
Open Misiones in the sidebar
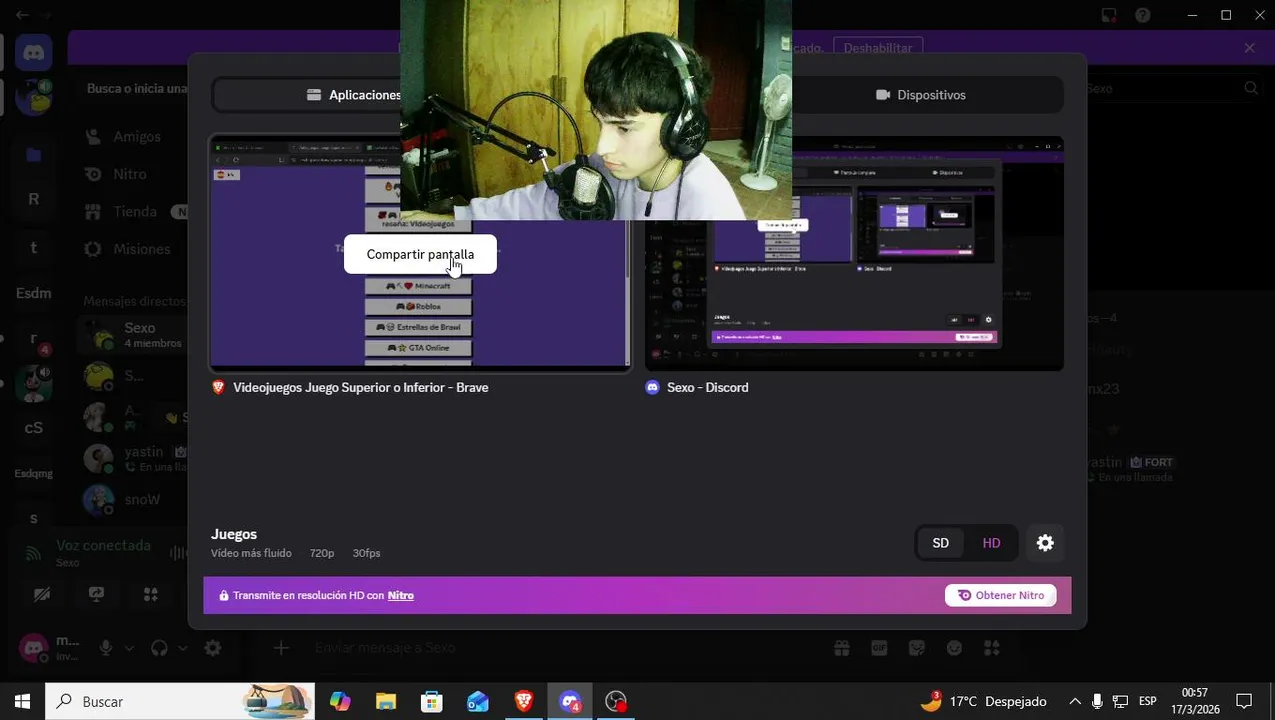point(141,249)
